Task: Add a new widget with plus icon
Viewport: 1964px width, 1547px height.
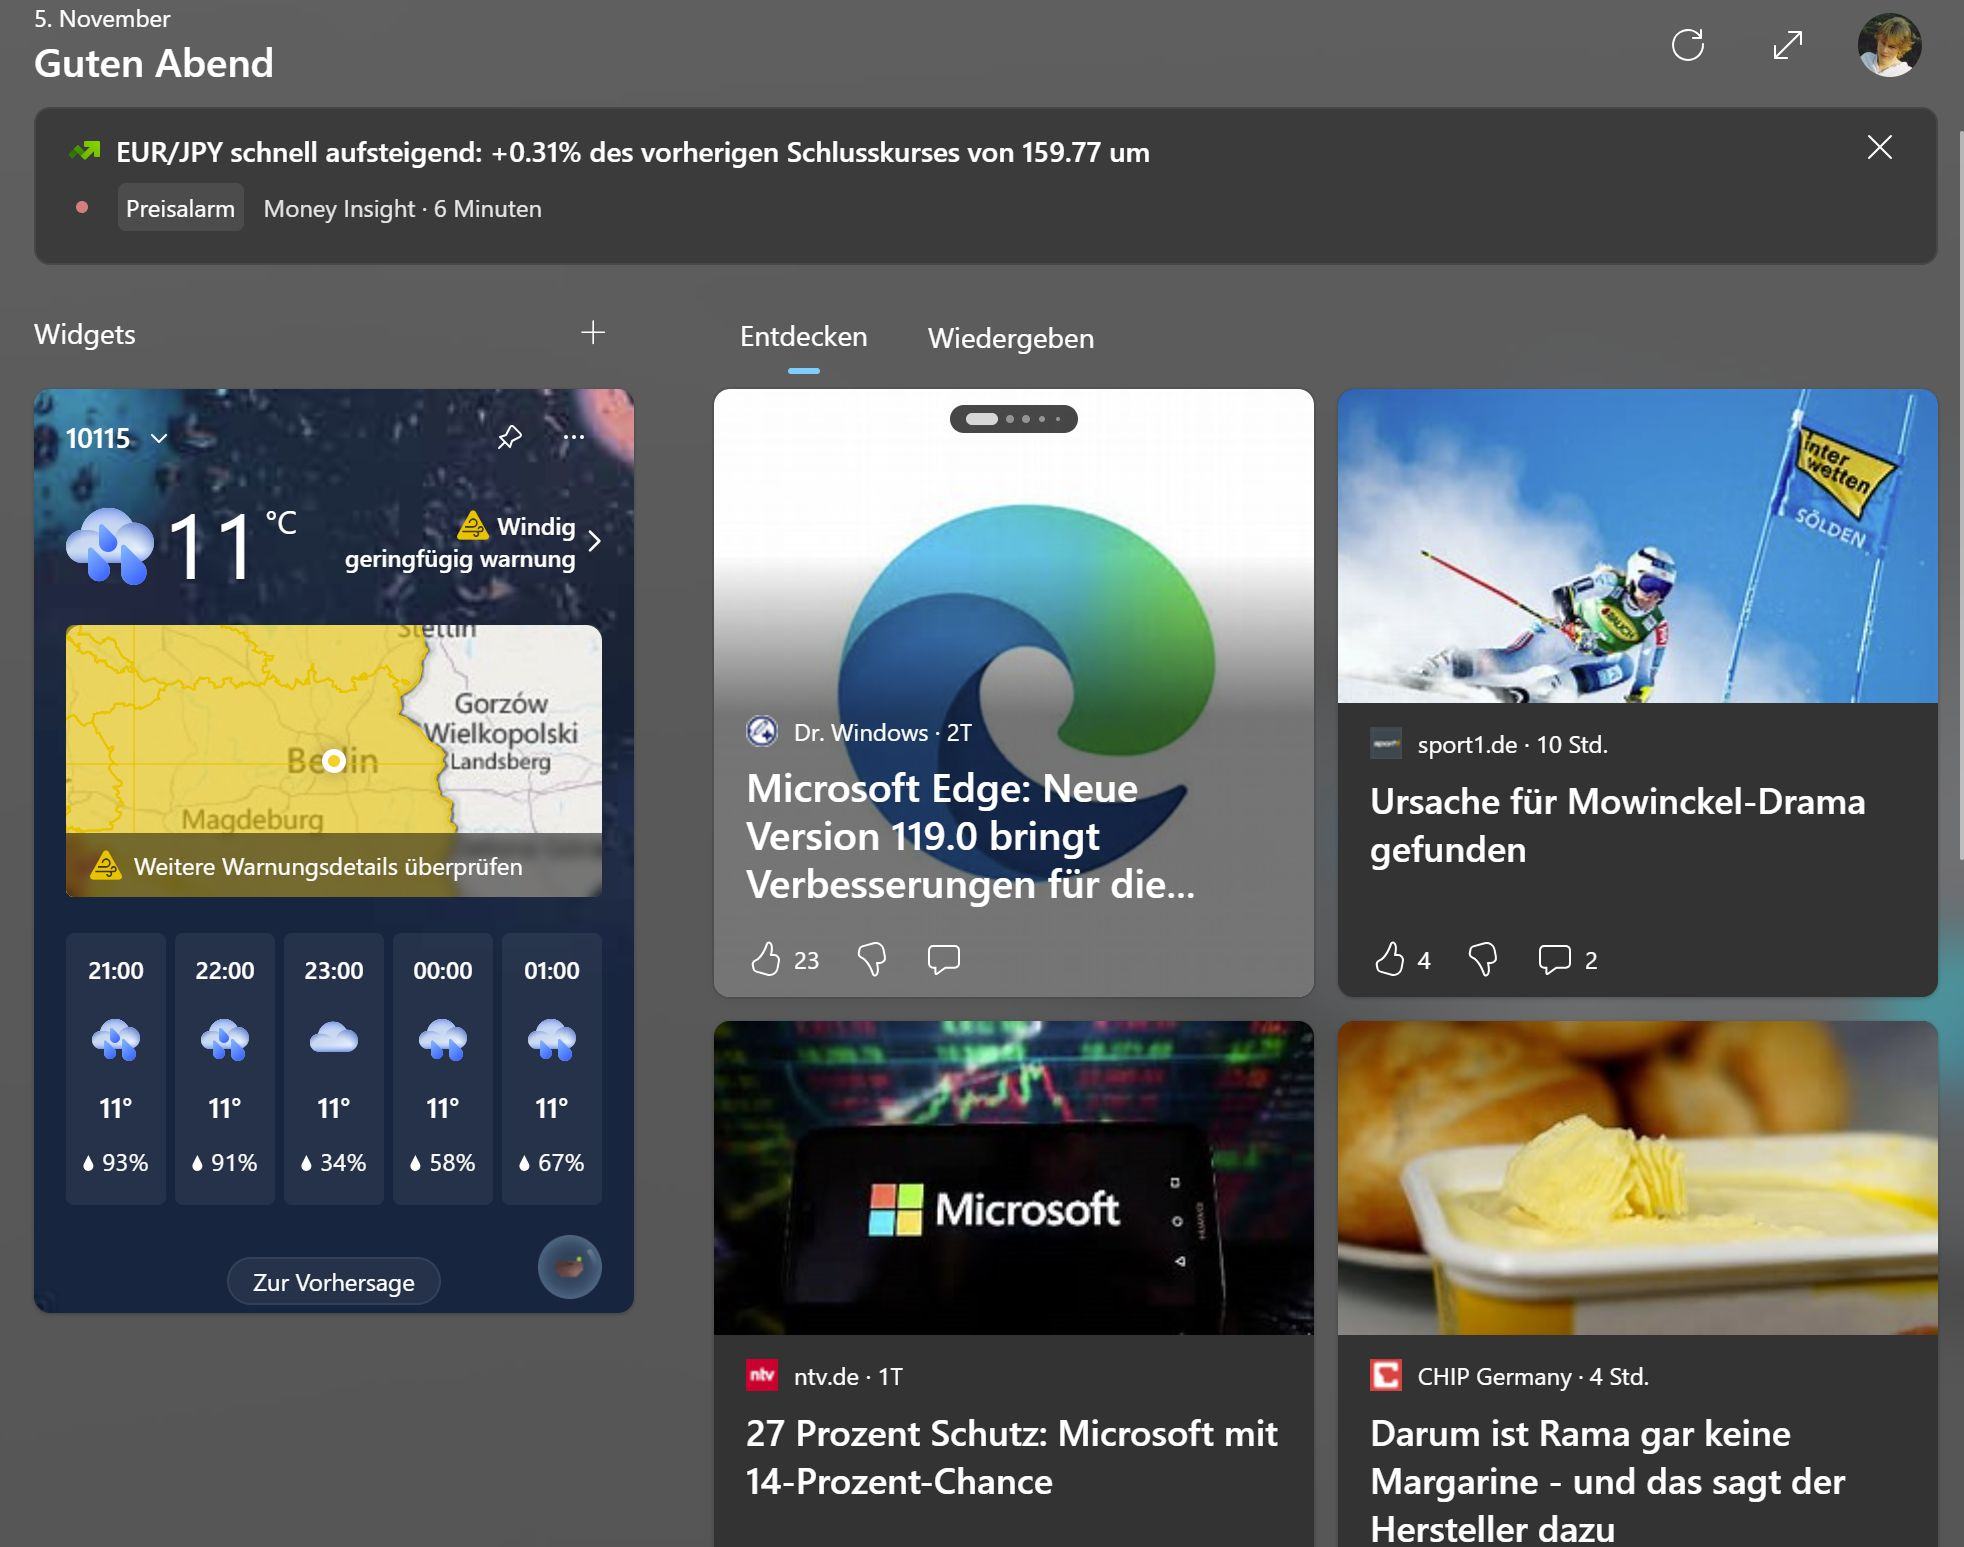Action: (x=593, y=333)
